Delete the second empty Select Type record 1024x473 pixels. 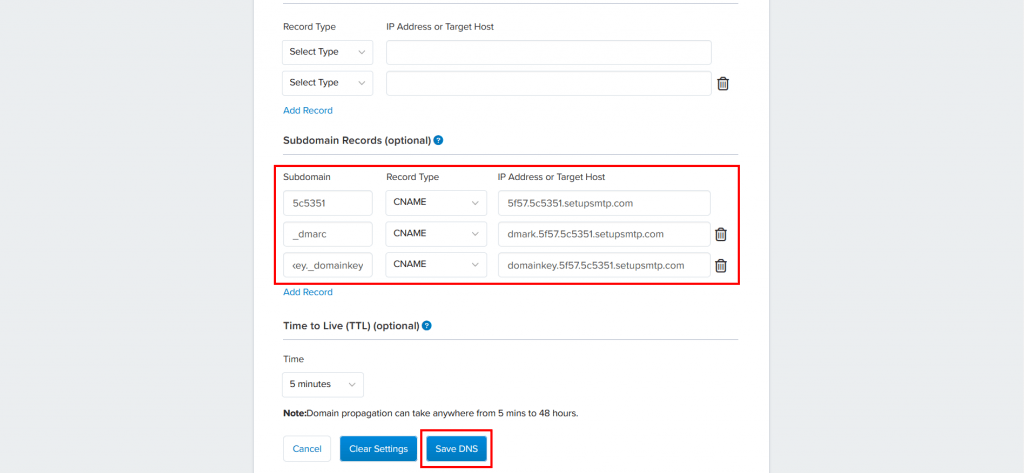[723, 84]
